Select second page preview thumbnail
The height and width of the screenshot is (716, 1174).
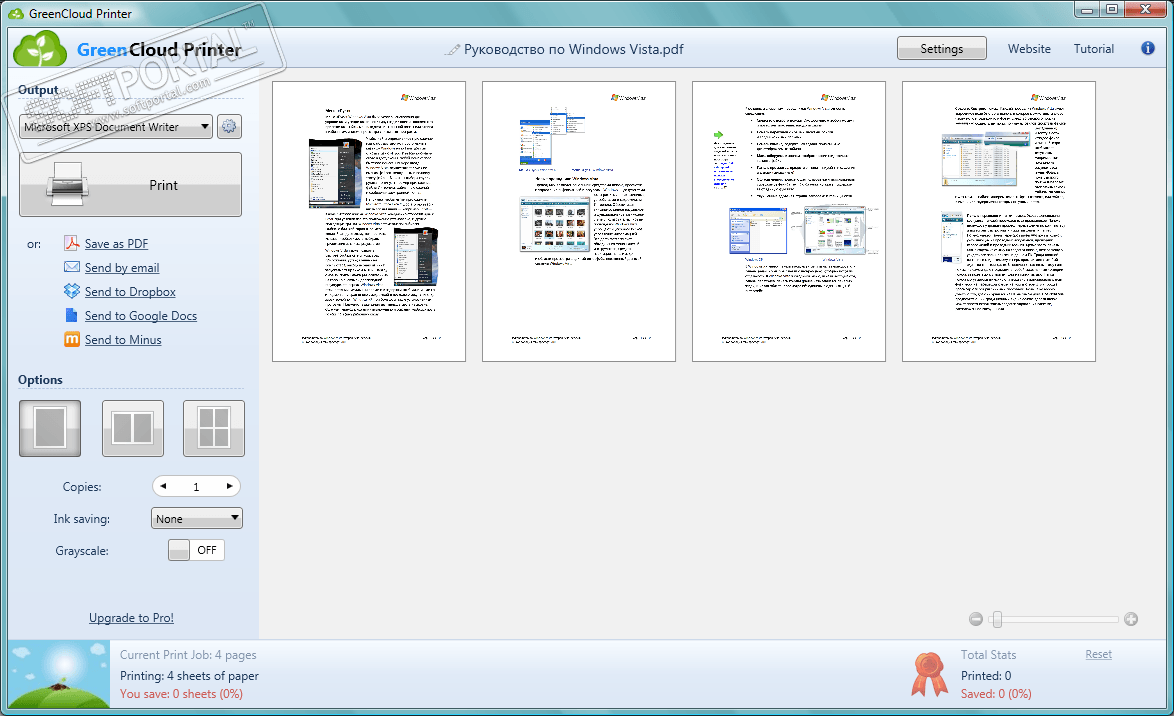579,222
